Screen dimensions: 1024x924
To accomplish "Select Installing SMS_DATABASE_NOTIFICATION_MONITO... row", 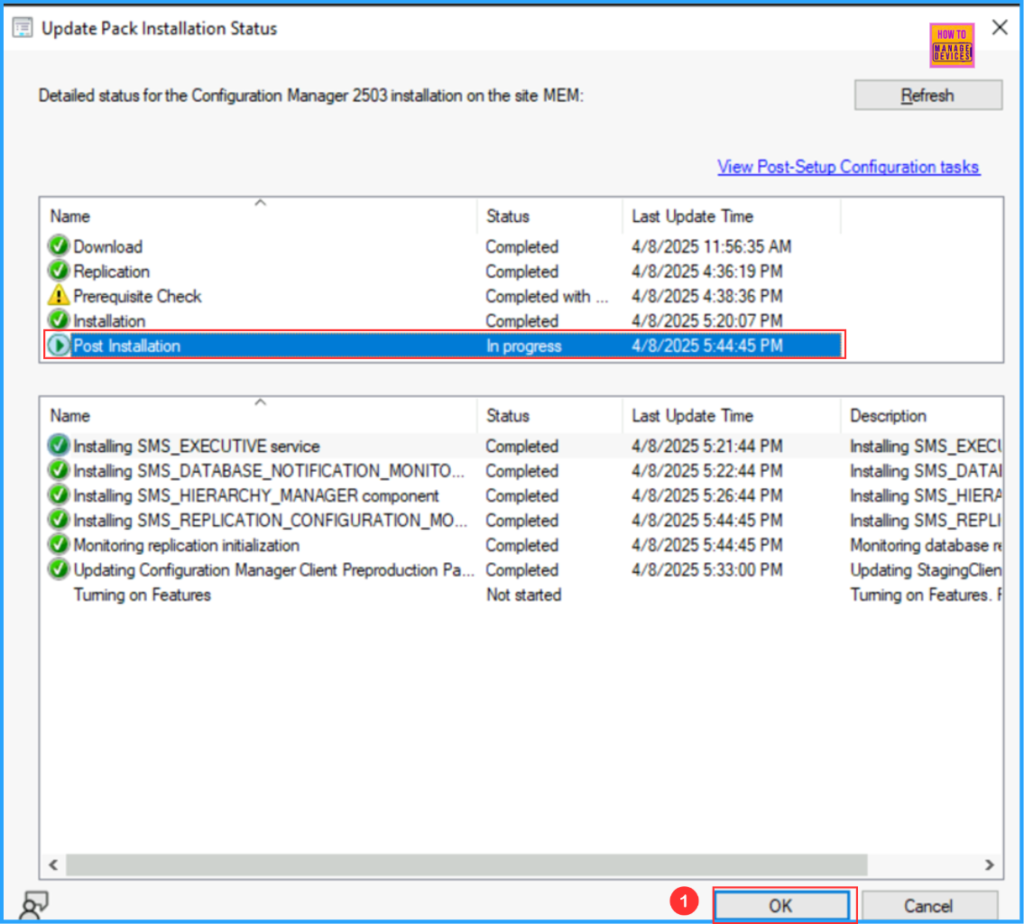I will coord(524,471).
